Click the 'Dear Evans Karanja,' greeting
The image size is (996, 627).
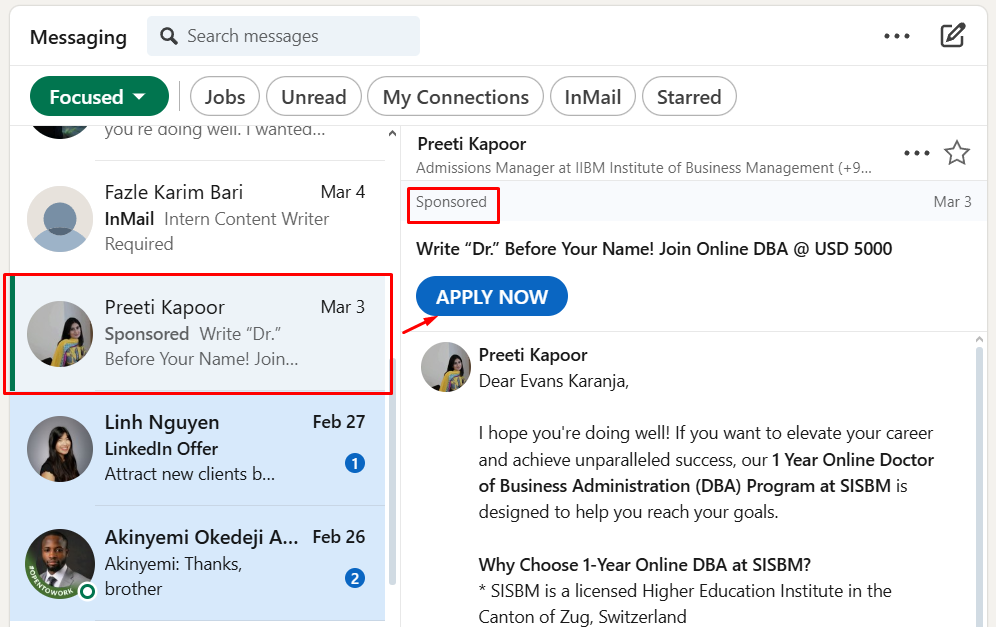click(x=553, y=381)
